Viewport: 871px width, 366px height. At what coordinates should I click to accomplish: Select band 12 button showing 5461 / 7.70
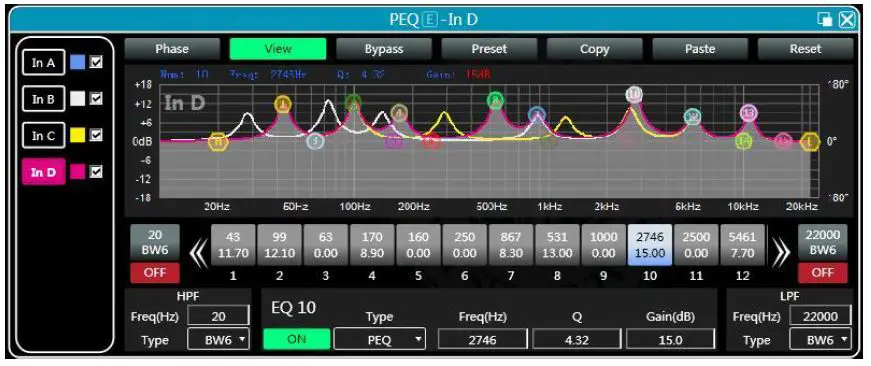point(742,245)
